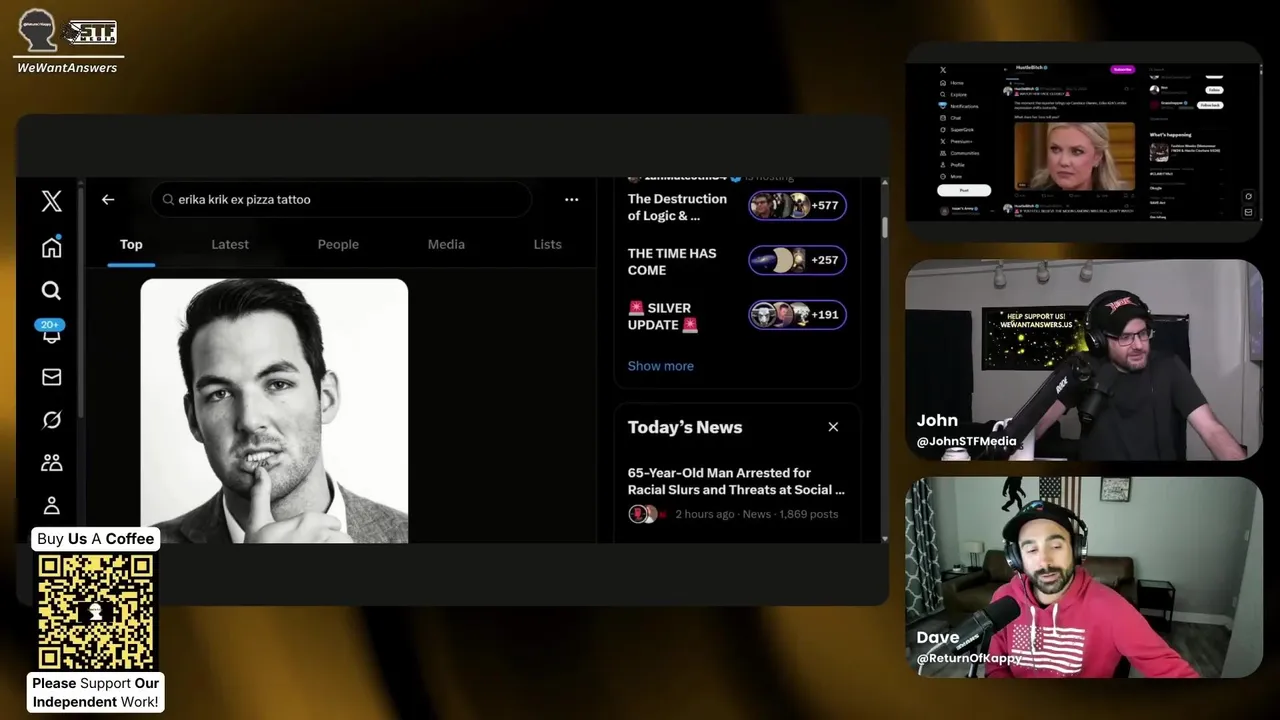1280x720 pixels.
Task: Open 'THE TIME HAS COME' space
Action: pos(672,261)
